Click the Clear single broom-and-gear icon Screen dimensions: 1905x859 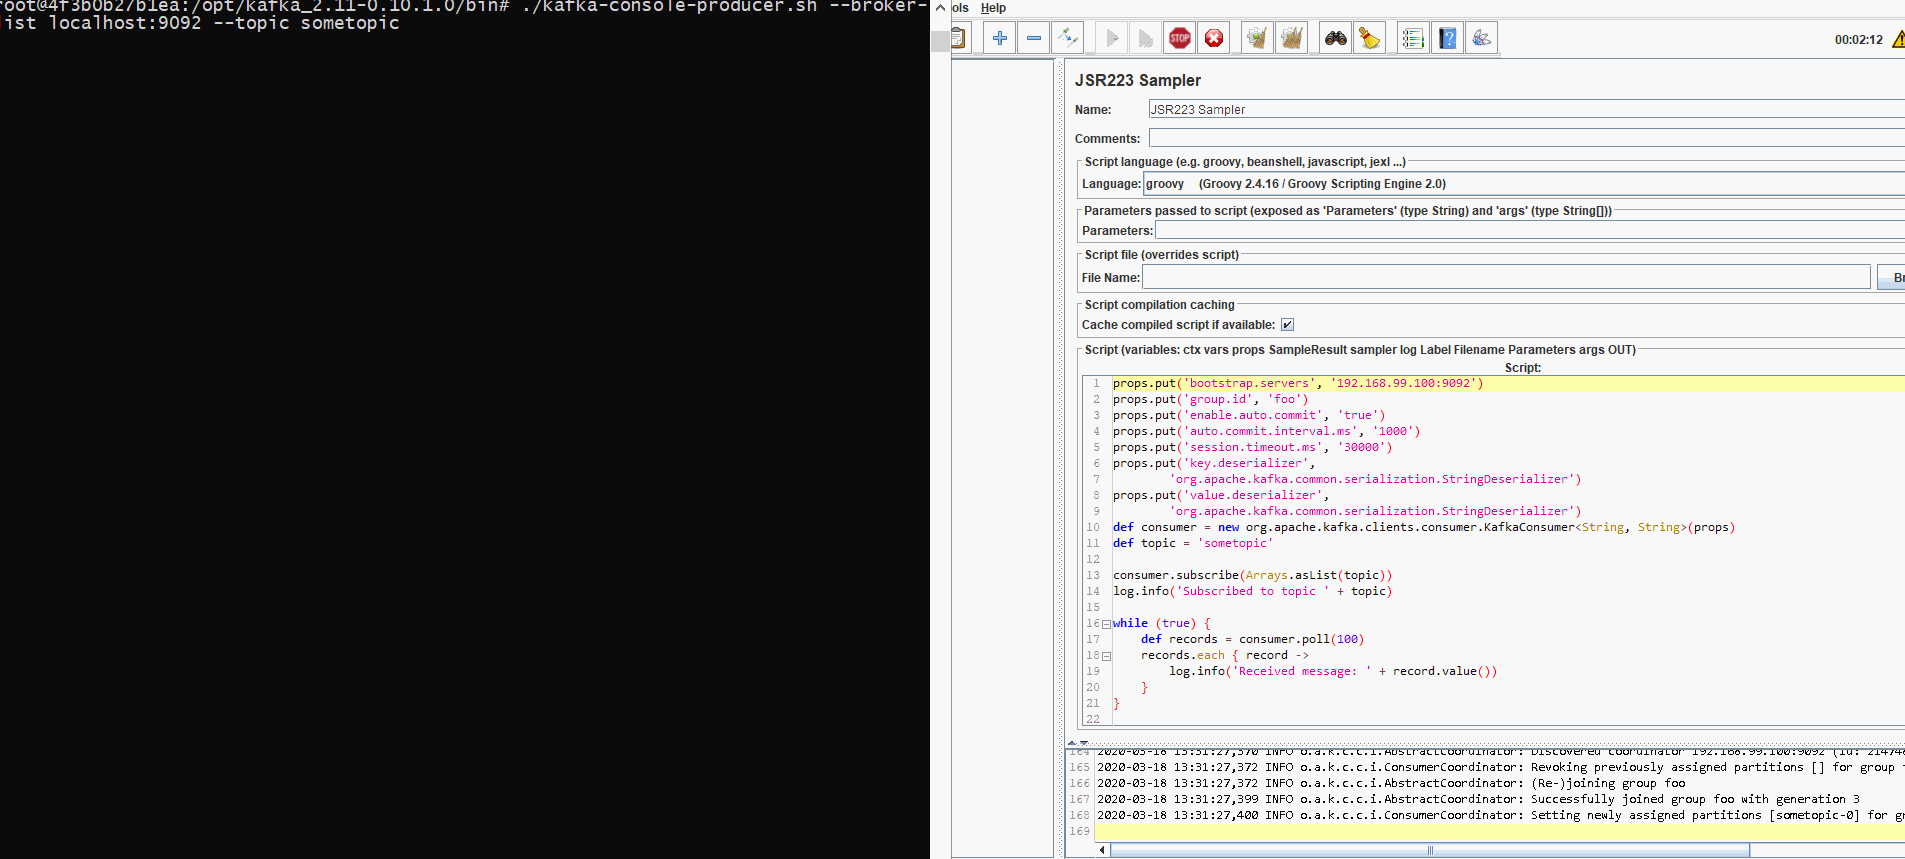click(x=1257, y=38)
